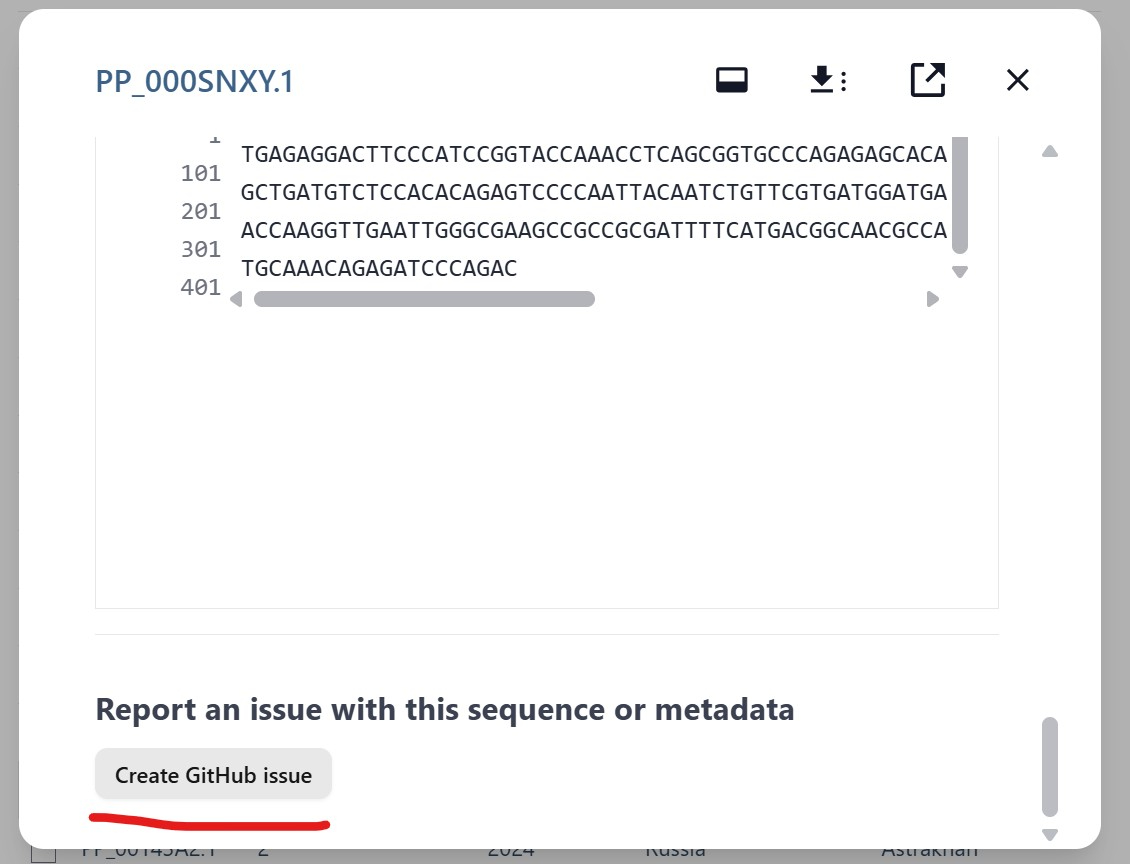Screen dimensions: 1130x864
Task: Click the dialog's bottom scroll-down arrow
Action: (x=1049, y=834)
